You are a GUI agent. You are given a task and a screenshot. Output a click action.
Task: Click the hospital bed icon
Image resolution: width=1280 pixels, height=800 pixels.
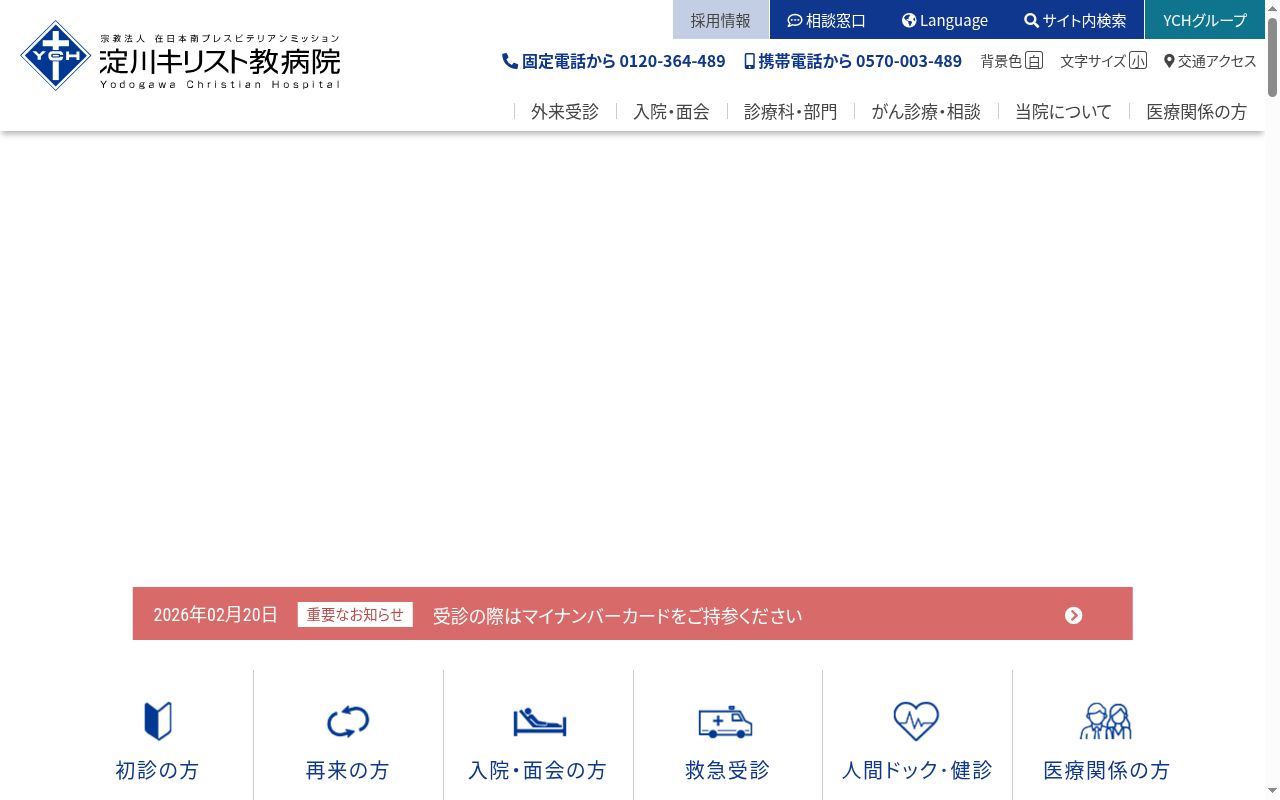click(x=539, y=721)
